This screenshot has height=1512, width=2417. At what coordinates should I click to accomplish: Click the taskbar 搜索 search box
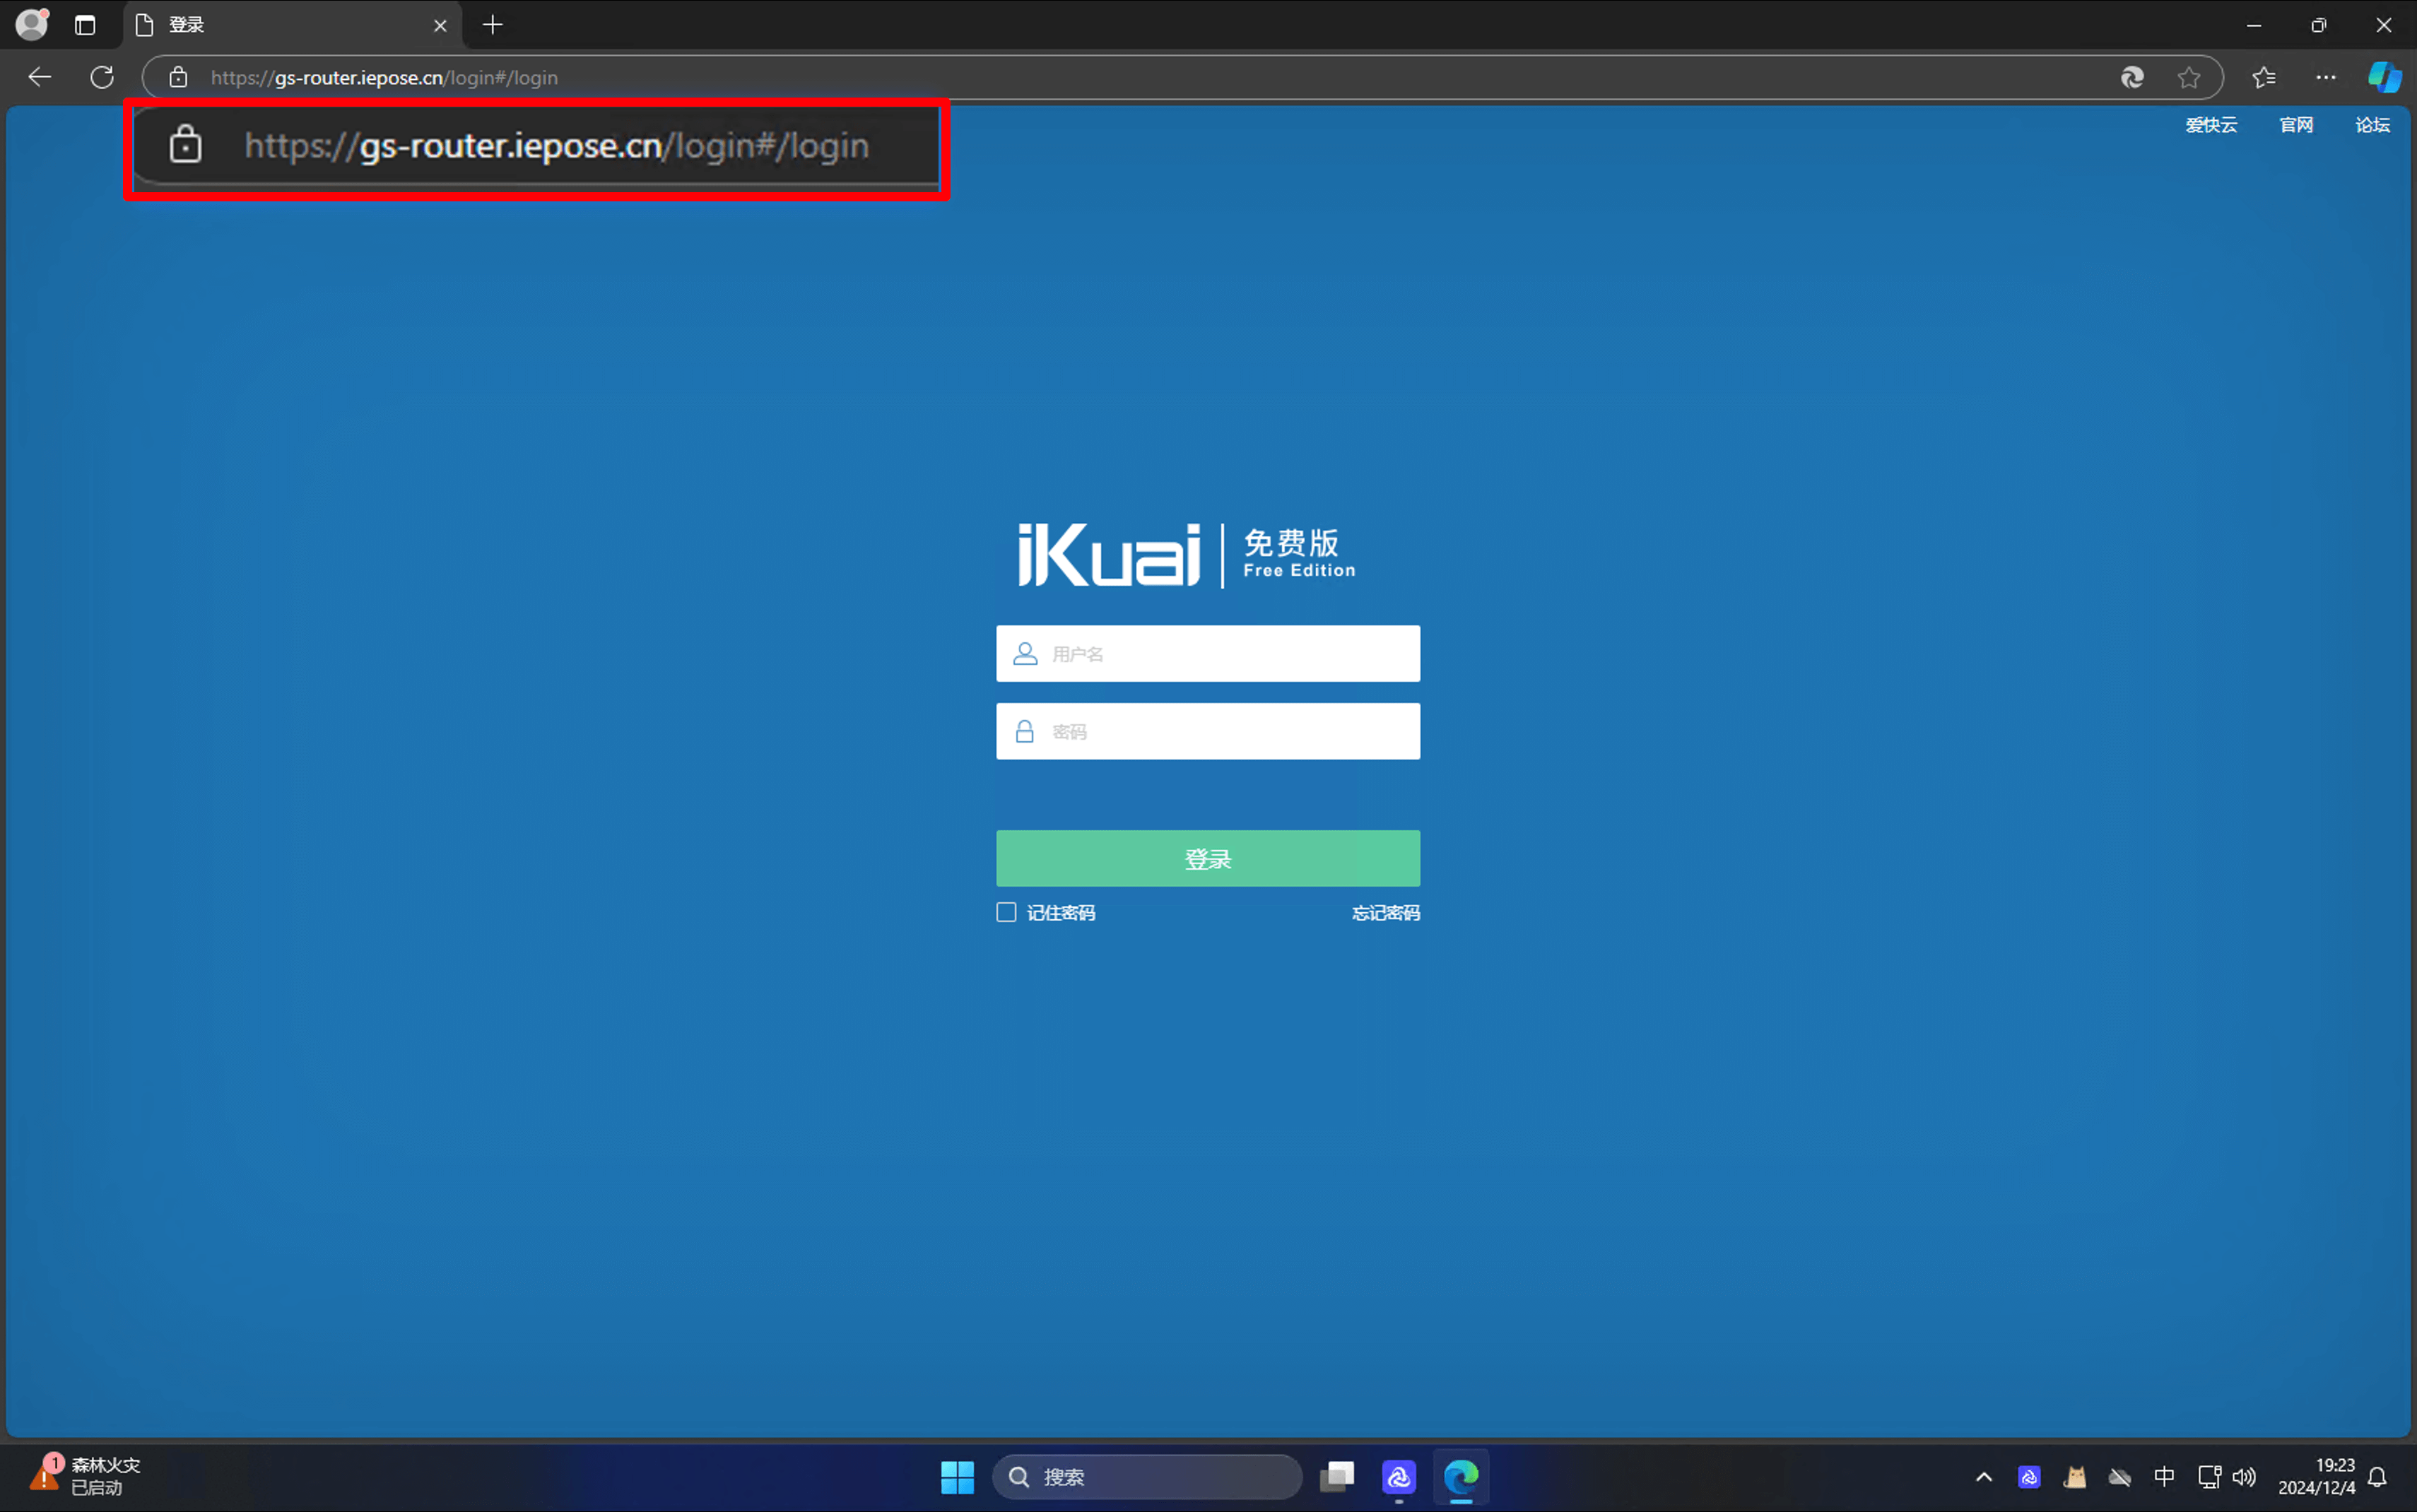[x=1147, y=1477]
